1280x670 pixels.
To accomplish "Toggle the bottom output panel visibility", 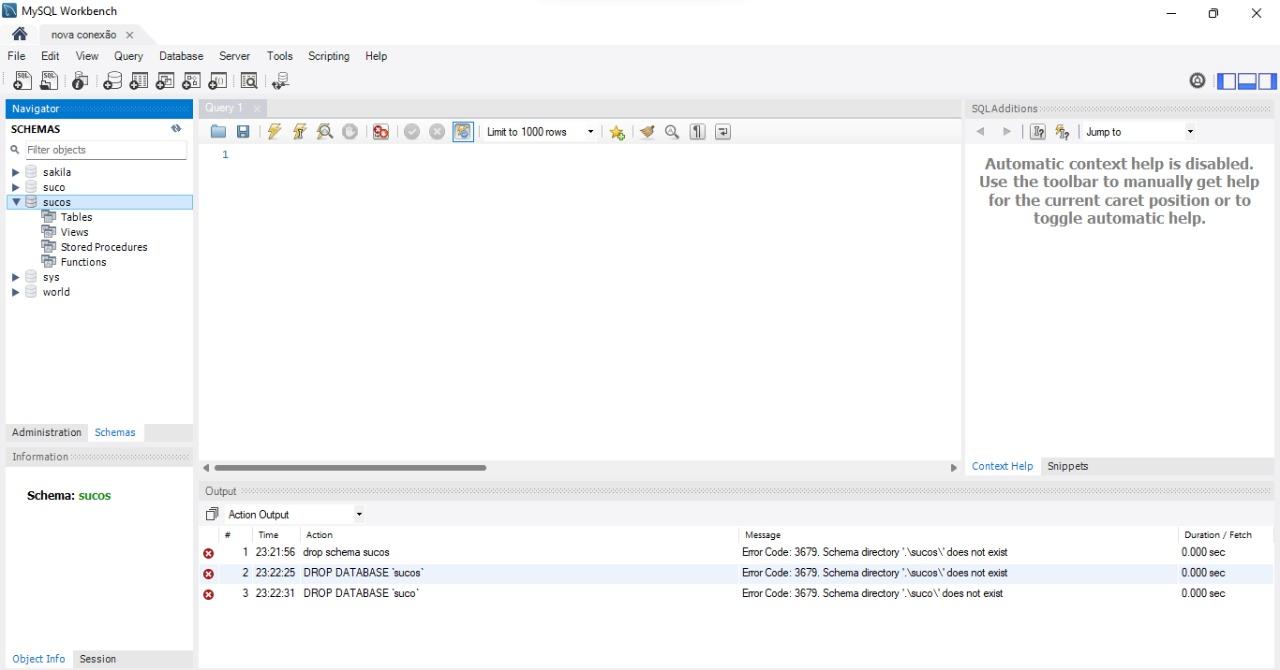I will [x=1247, y=81].
